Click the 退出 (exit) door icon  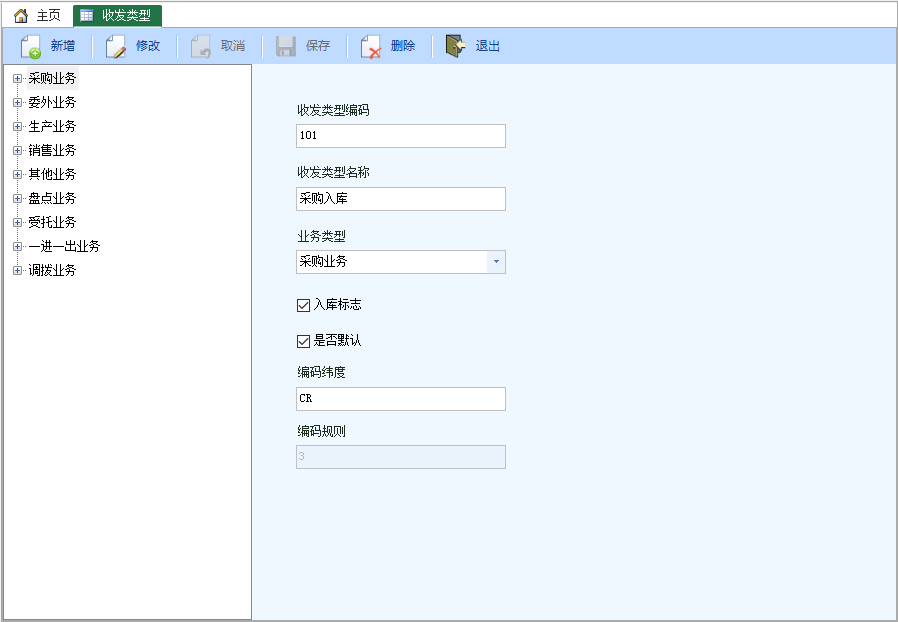coord(455,46)
